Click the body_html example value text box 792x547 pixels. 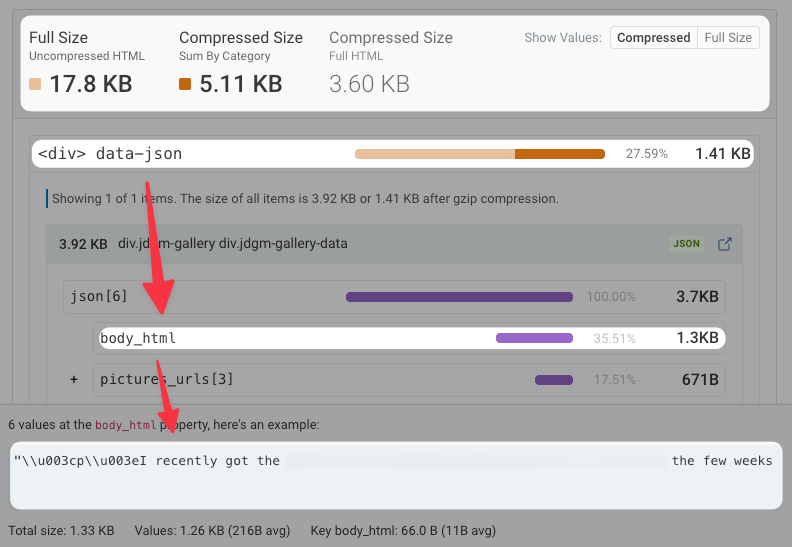(395, 475)
